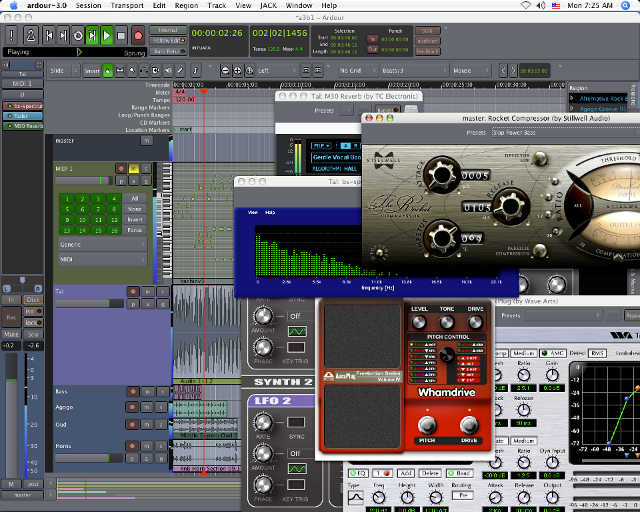The width and height of the screenshot is (640, 512).
Task: Select the zoom magnifier tool
Action: (132, 71)
